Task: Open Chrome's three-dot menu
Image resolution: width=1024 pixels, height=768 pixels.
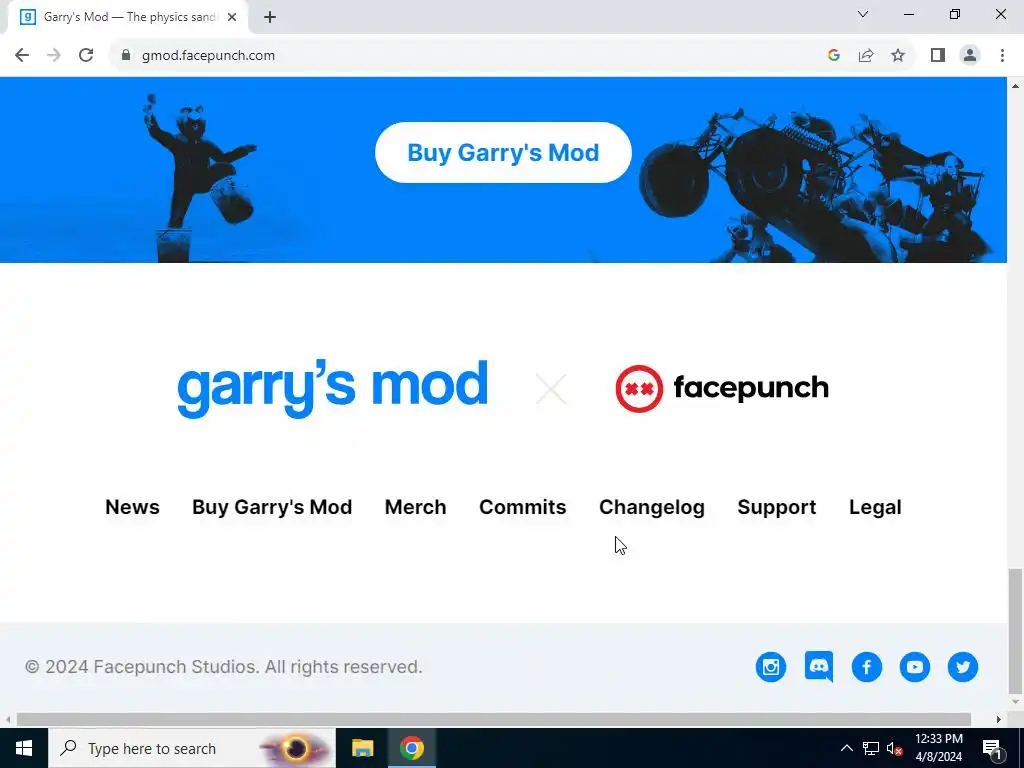Action: tap(1002, 56)
